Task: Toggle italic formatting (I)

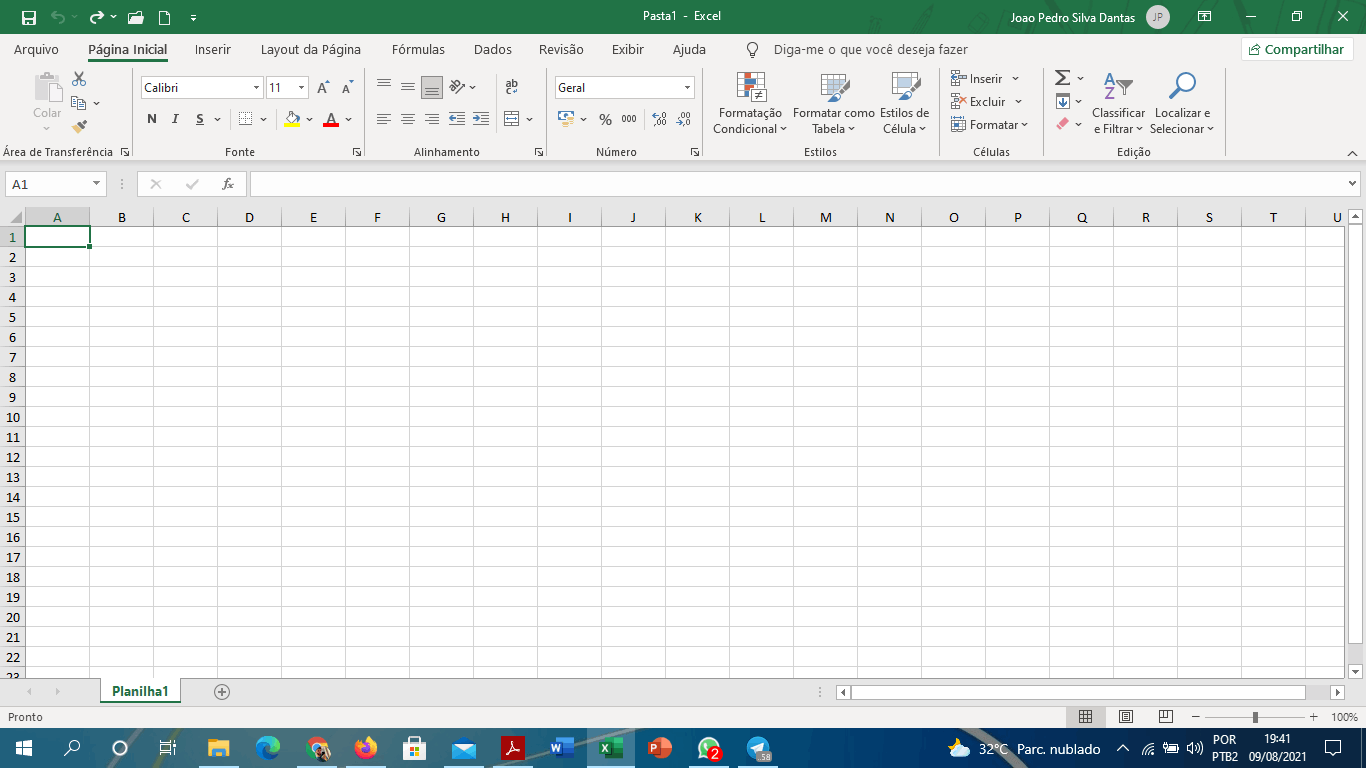Action: click(175, 119)
